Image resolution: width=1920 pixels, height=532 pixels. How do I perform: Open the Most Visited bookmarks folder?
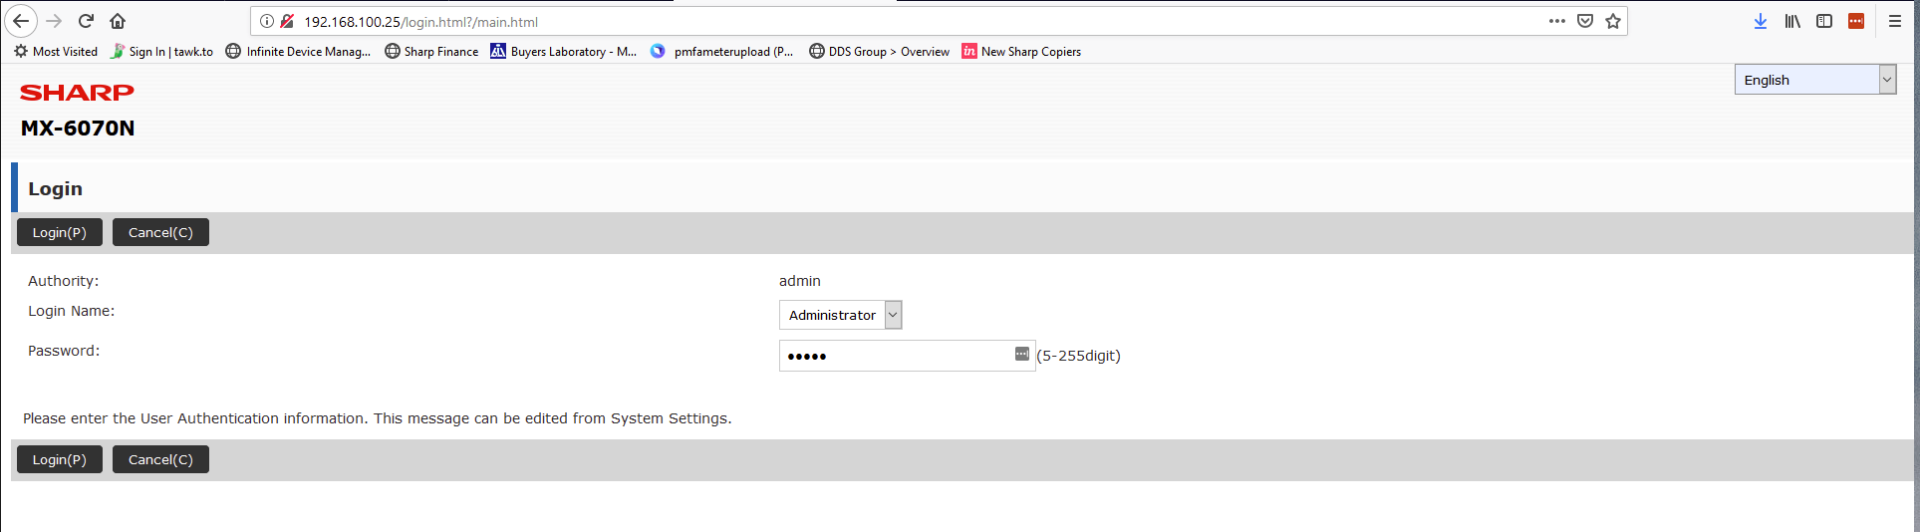click(x=56, y=52)
